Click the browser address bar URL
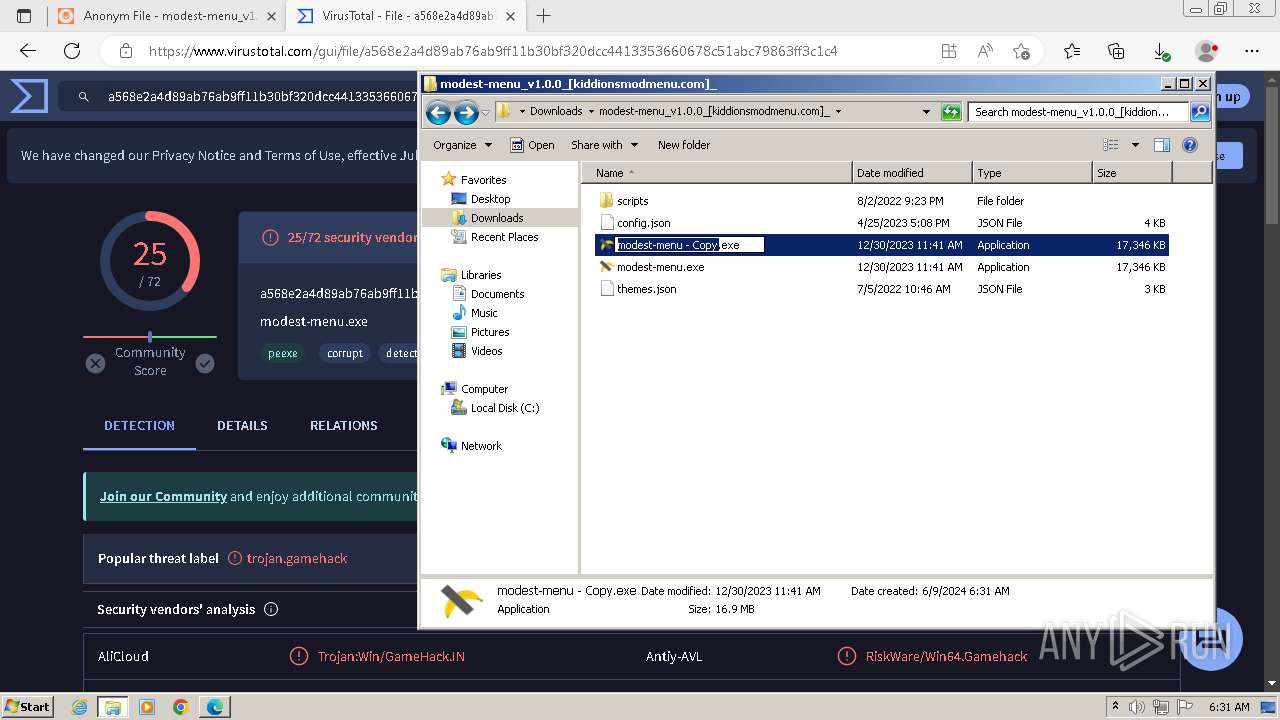 [493, 51]
